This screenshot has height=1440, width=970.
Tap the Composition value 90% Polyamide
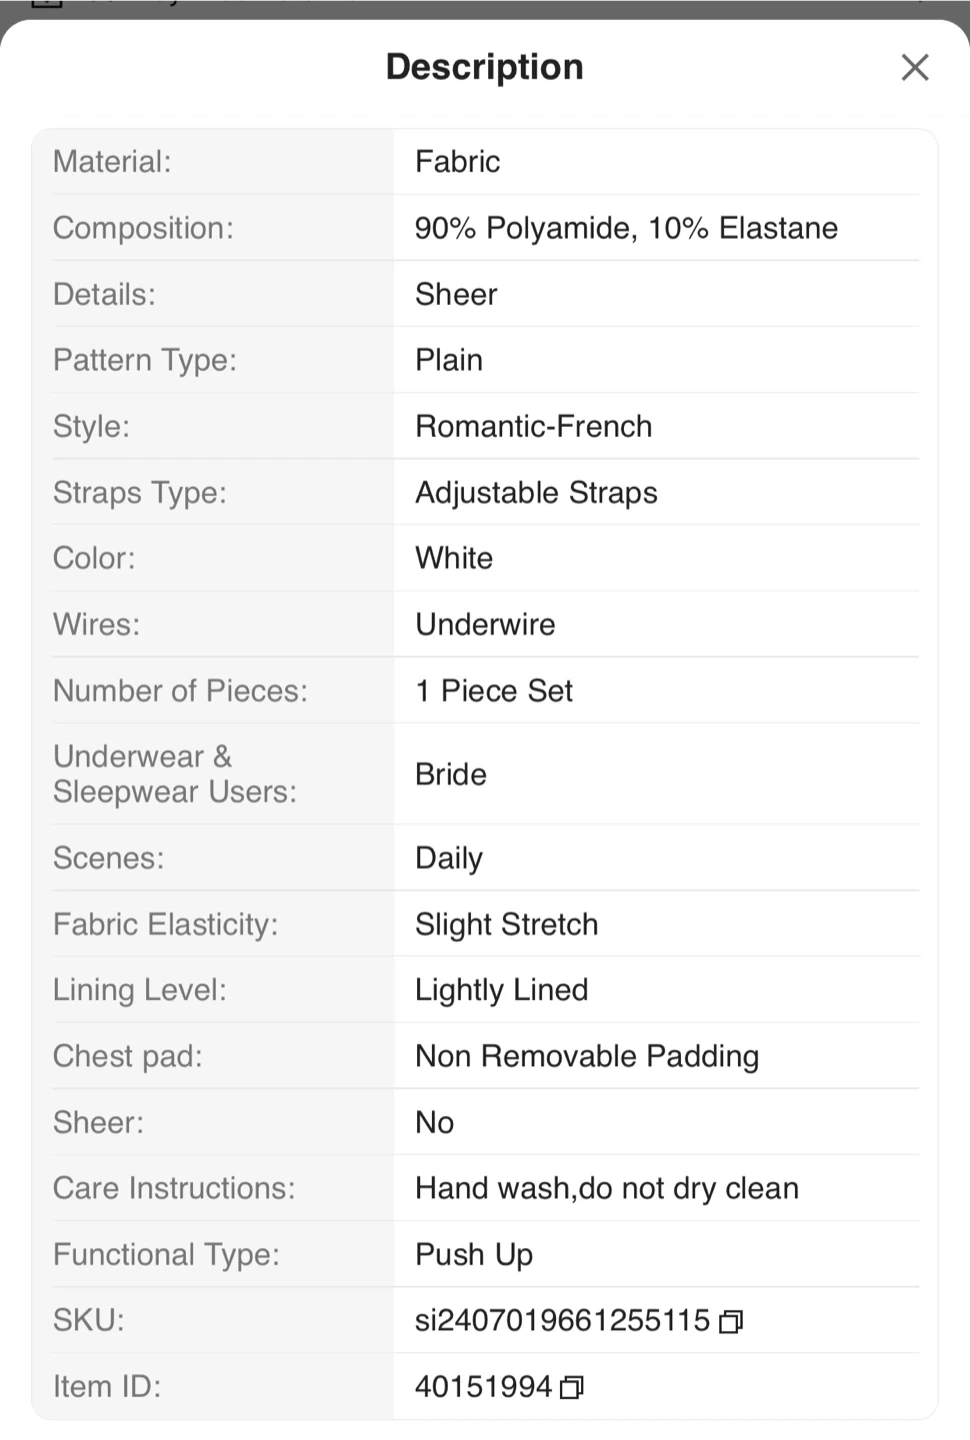click(x=626, y=228)
